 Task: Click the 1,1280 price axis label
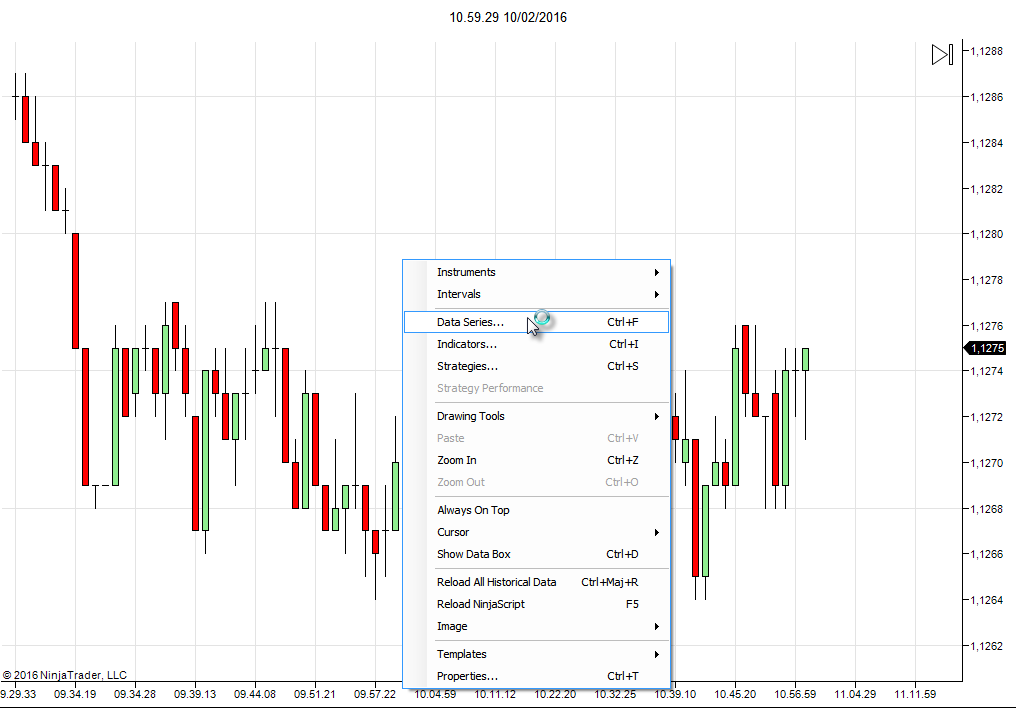[x=986, y=234]
